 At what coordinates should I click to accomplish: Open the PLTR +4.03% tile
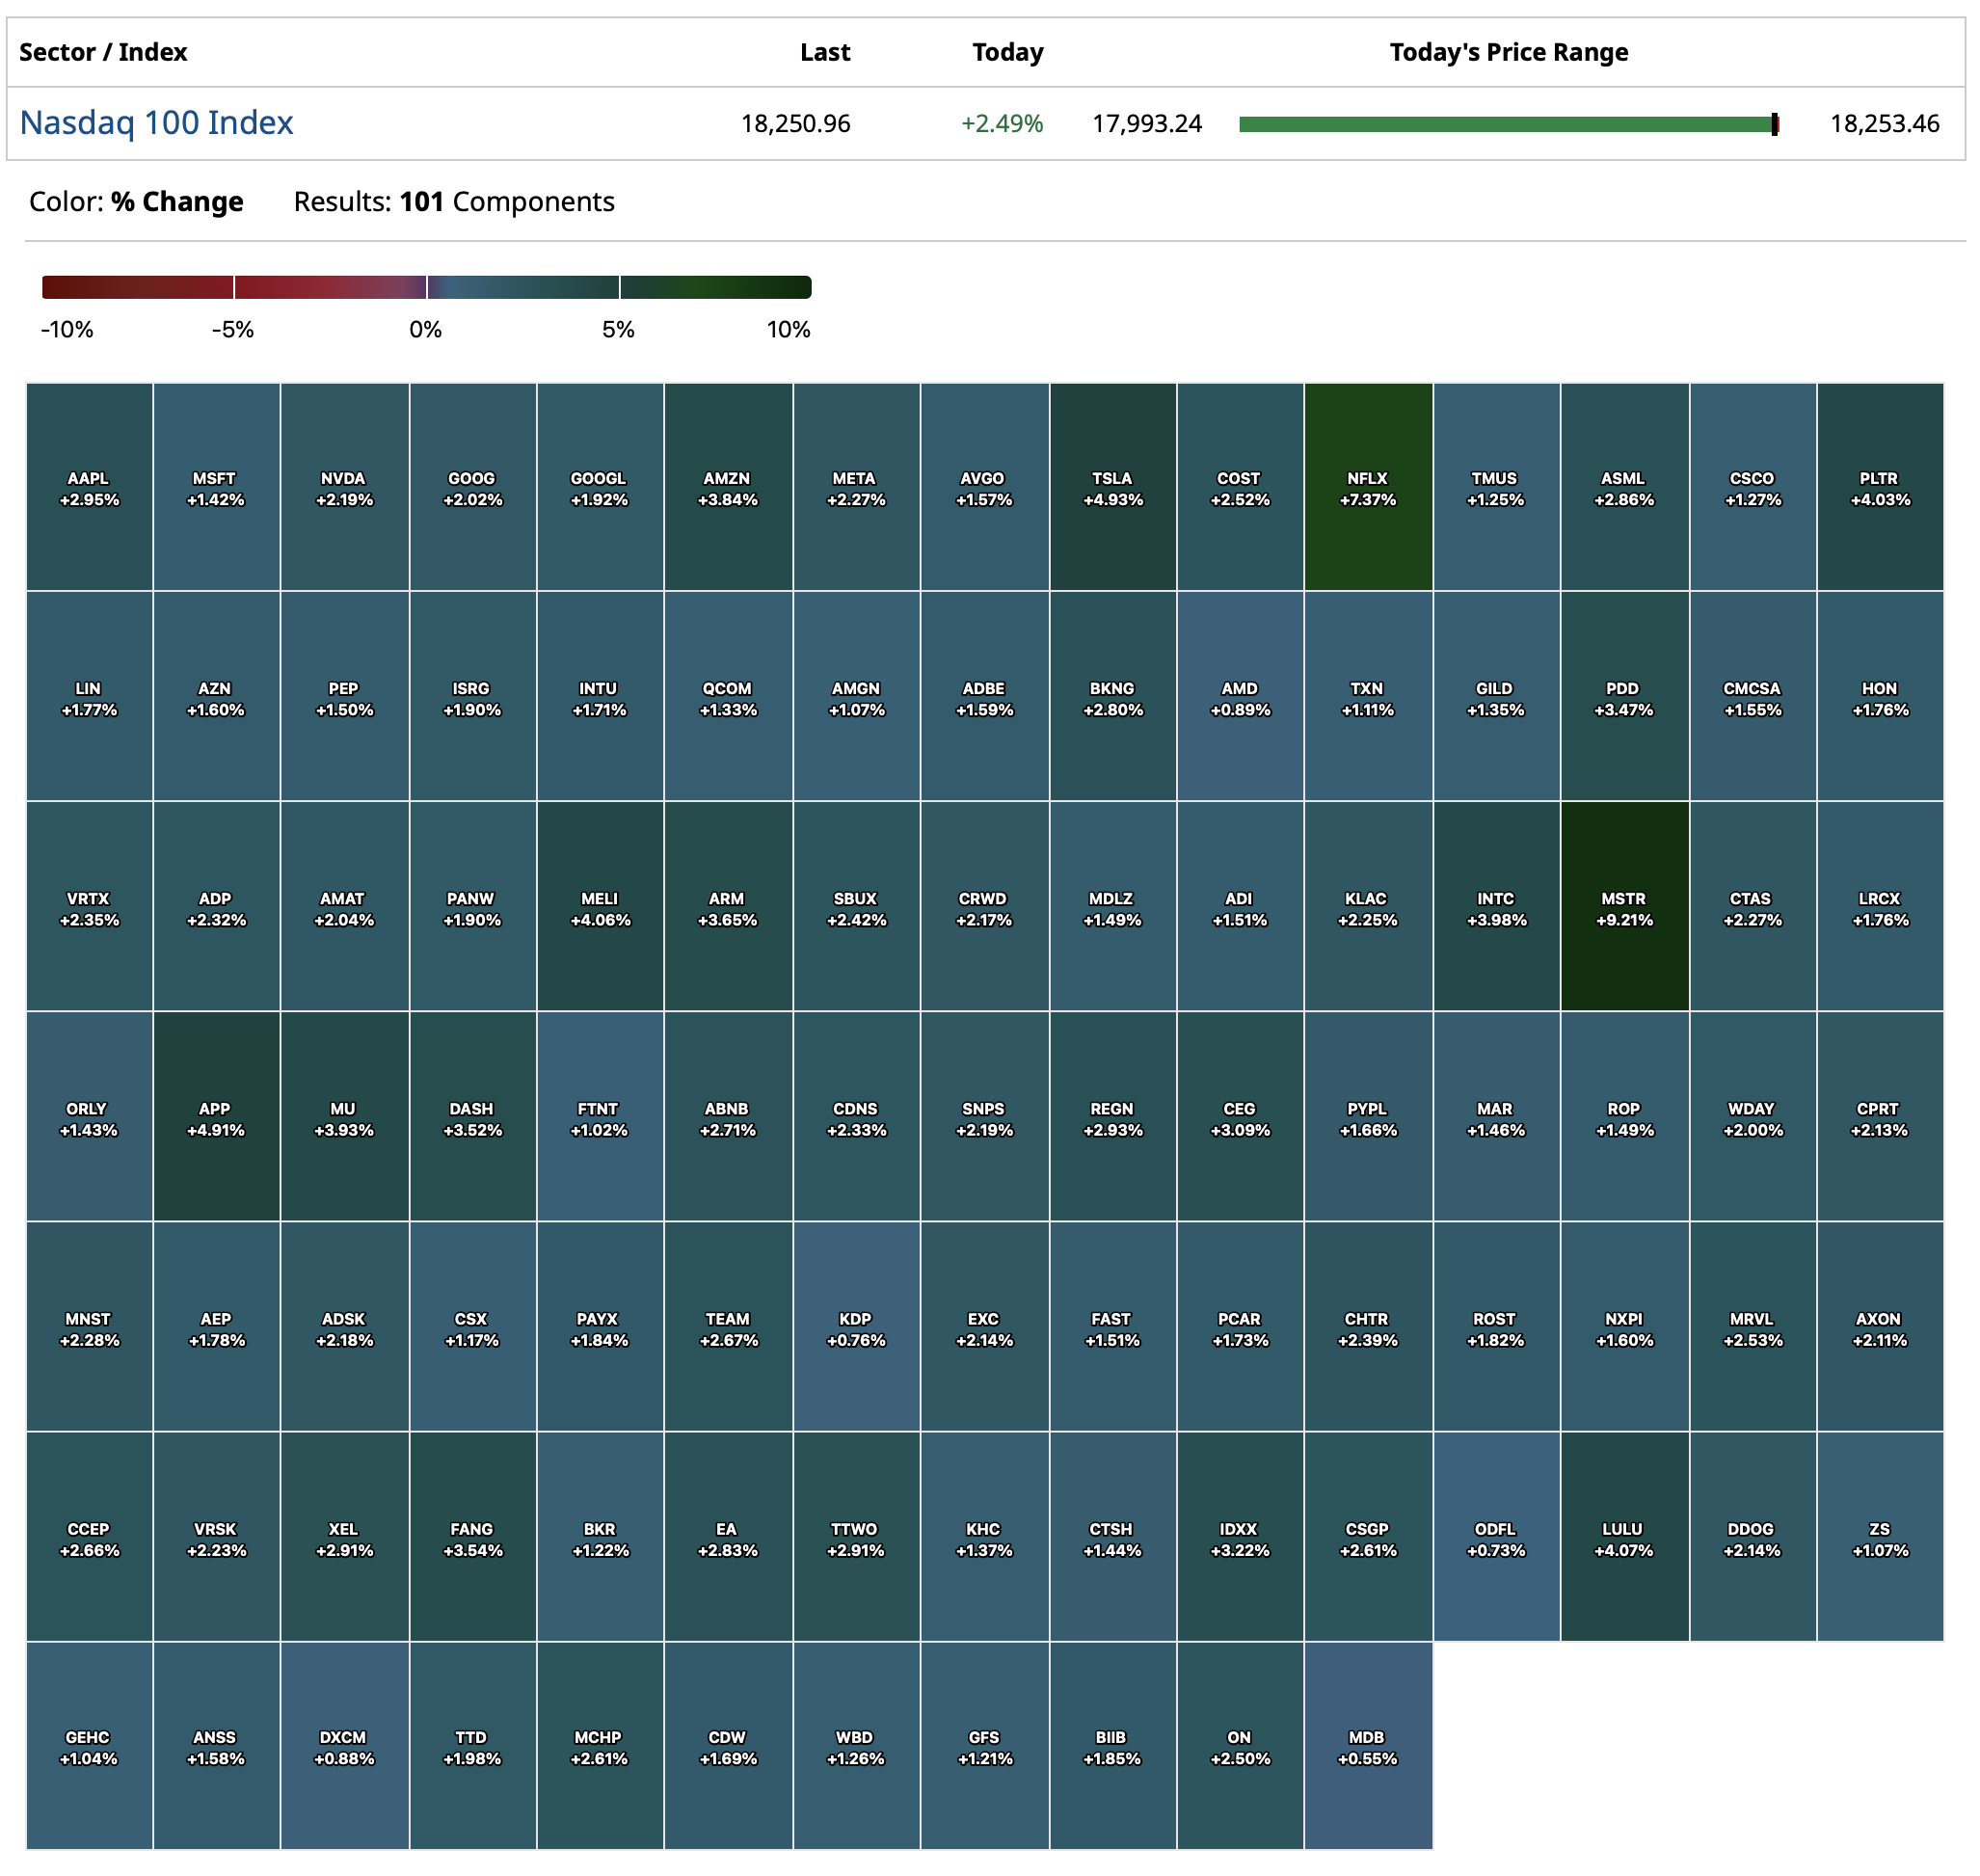(1879, 488)
